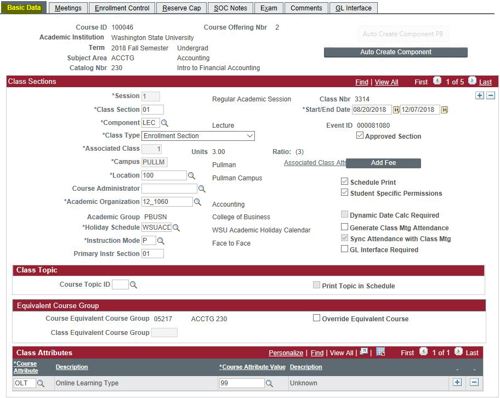The image size is (500, 398).
Task: Open the Academic Organization lookup magnifier
Action: pos(197,202)
